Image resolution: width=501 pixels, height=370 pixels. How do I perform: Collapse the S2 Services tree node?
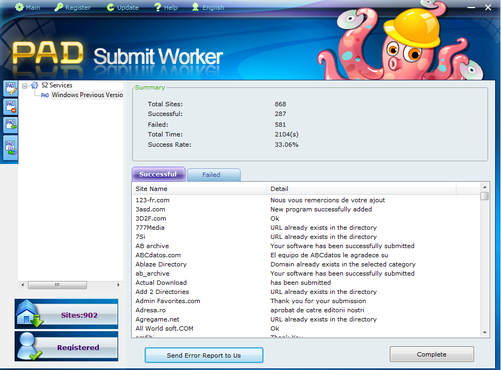pos(24,86)
